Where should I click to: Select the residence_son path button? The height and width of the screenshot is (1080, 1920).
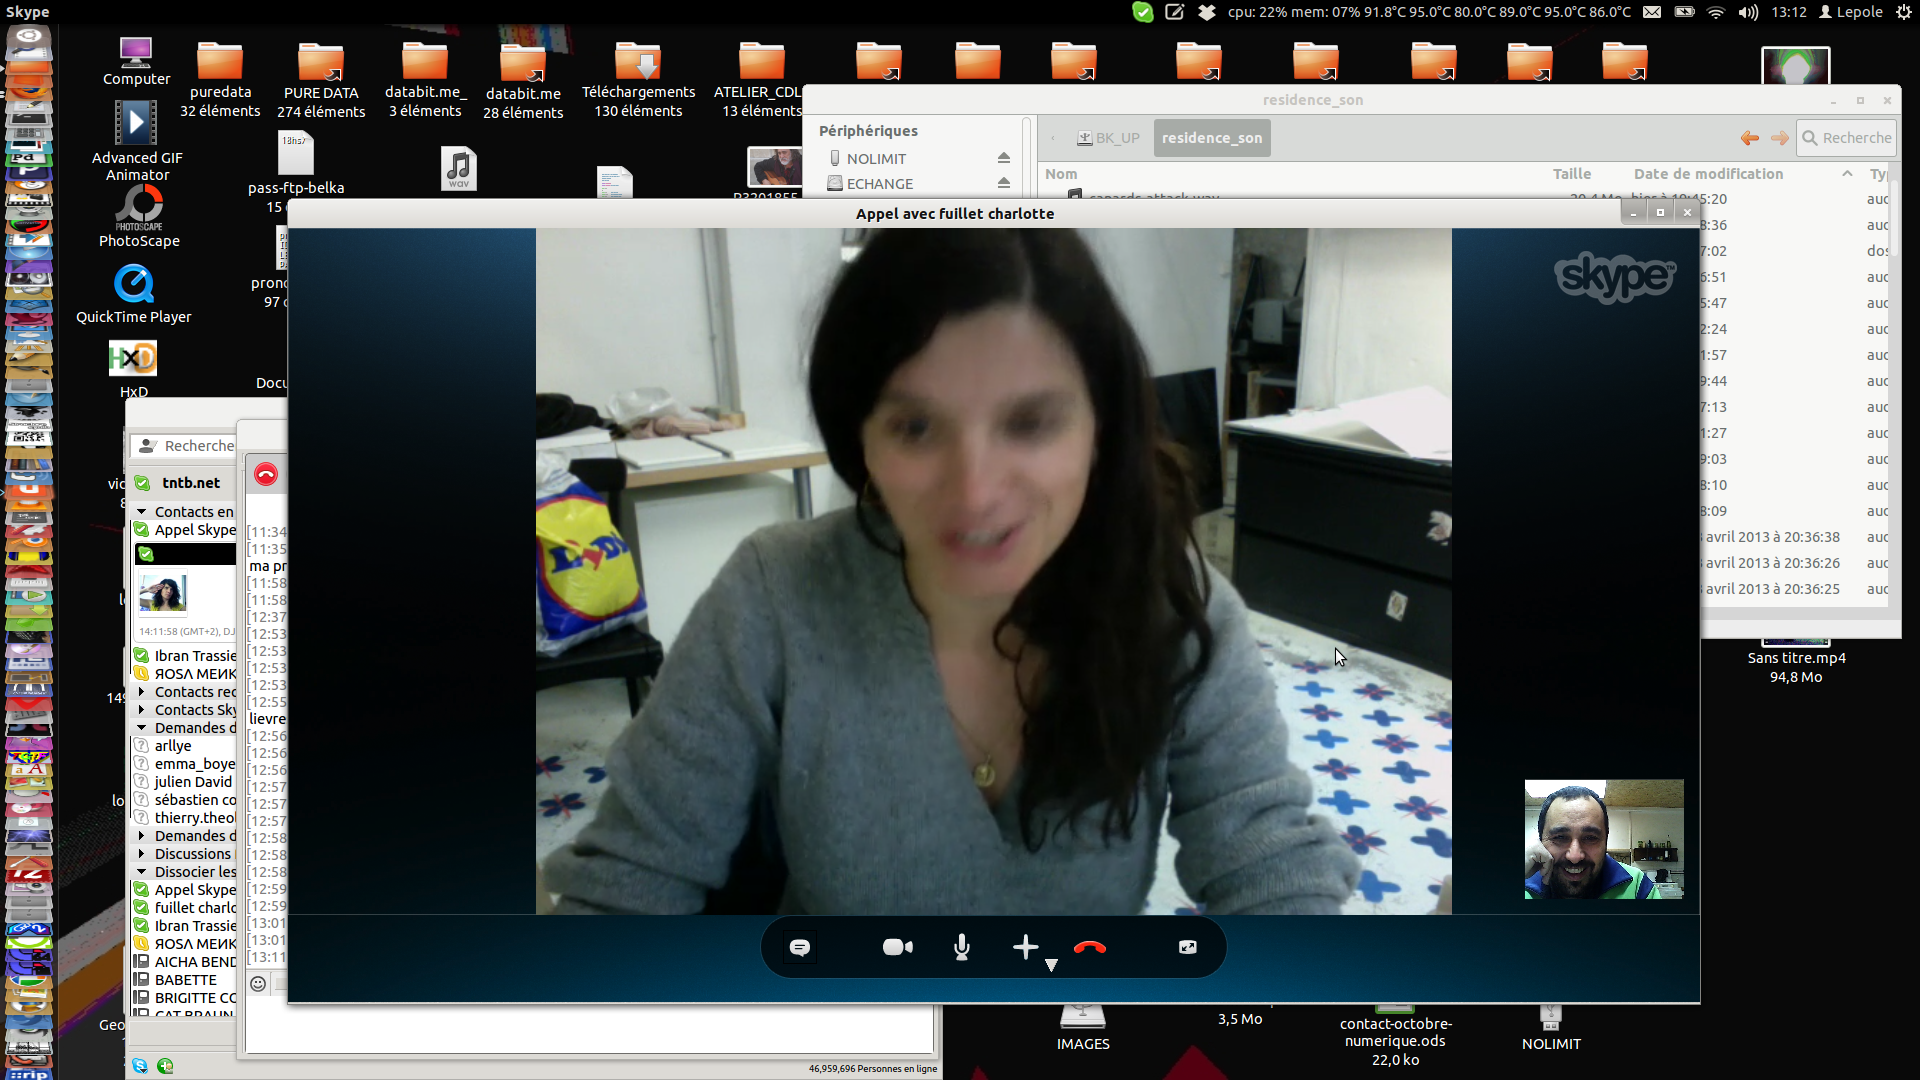[1211, 138]
